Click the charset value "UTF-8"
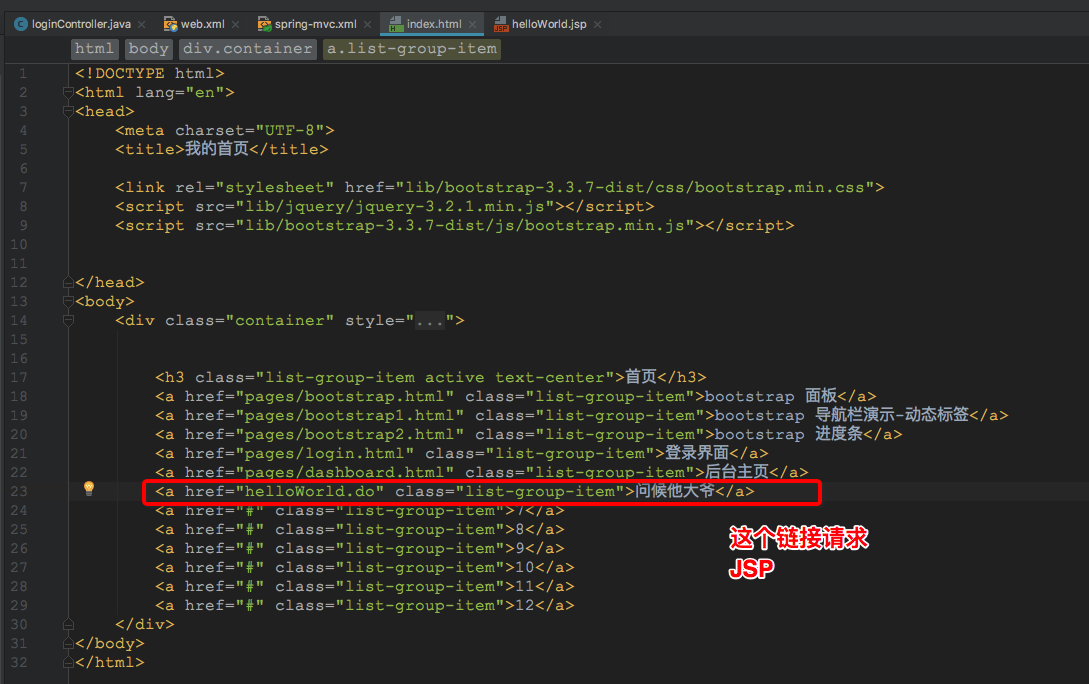 click(x=290, y=131)
